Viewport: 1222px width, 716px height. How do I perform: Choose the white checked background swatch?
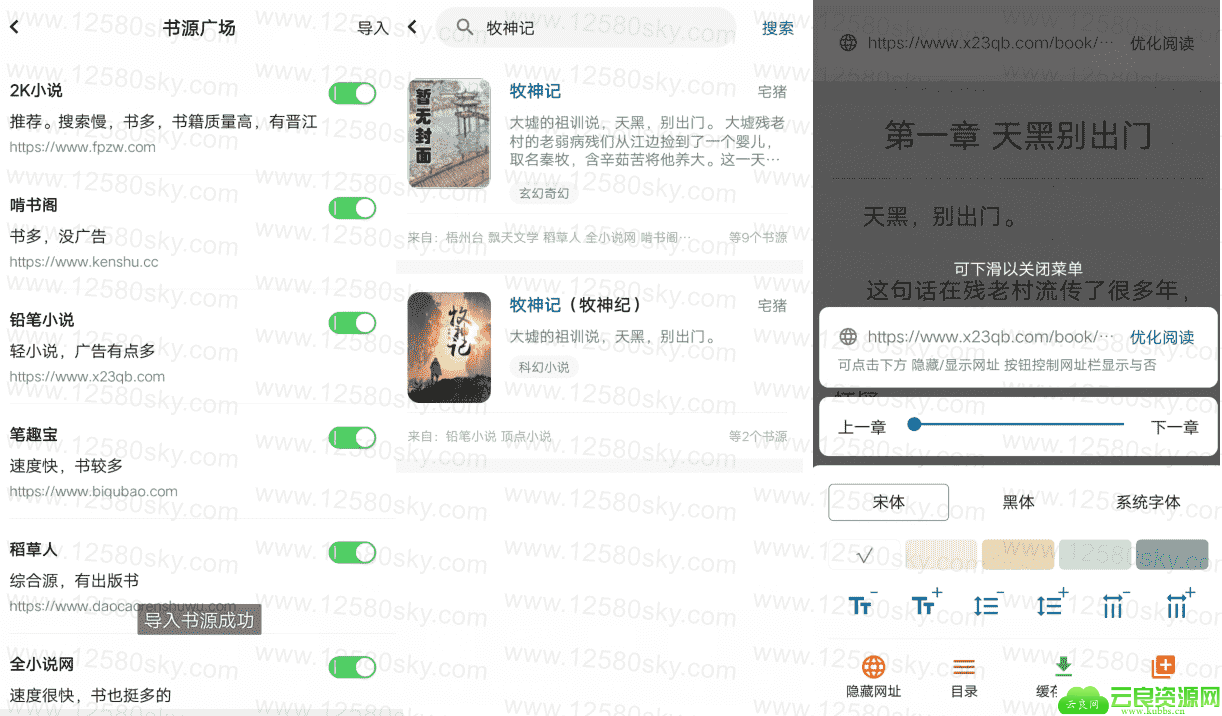(x=865, y=555)
